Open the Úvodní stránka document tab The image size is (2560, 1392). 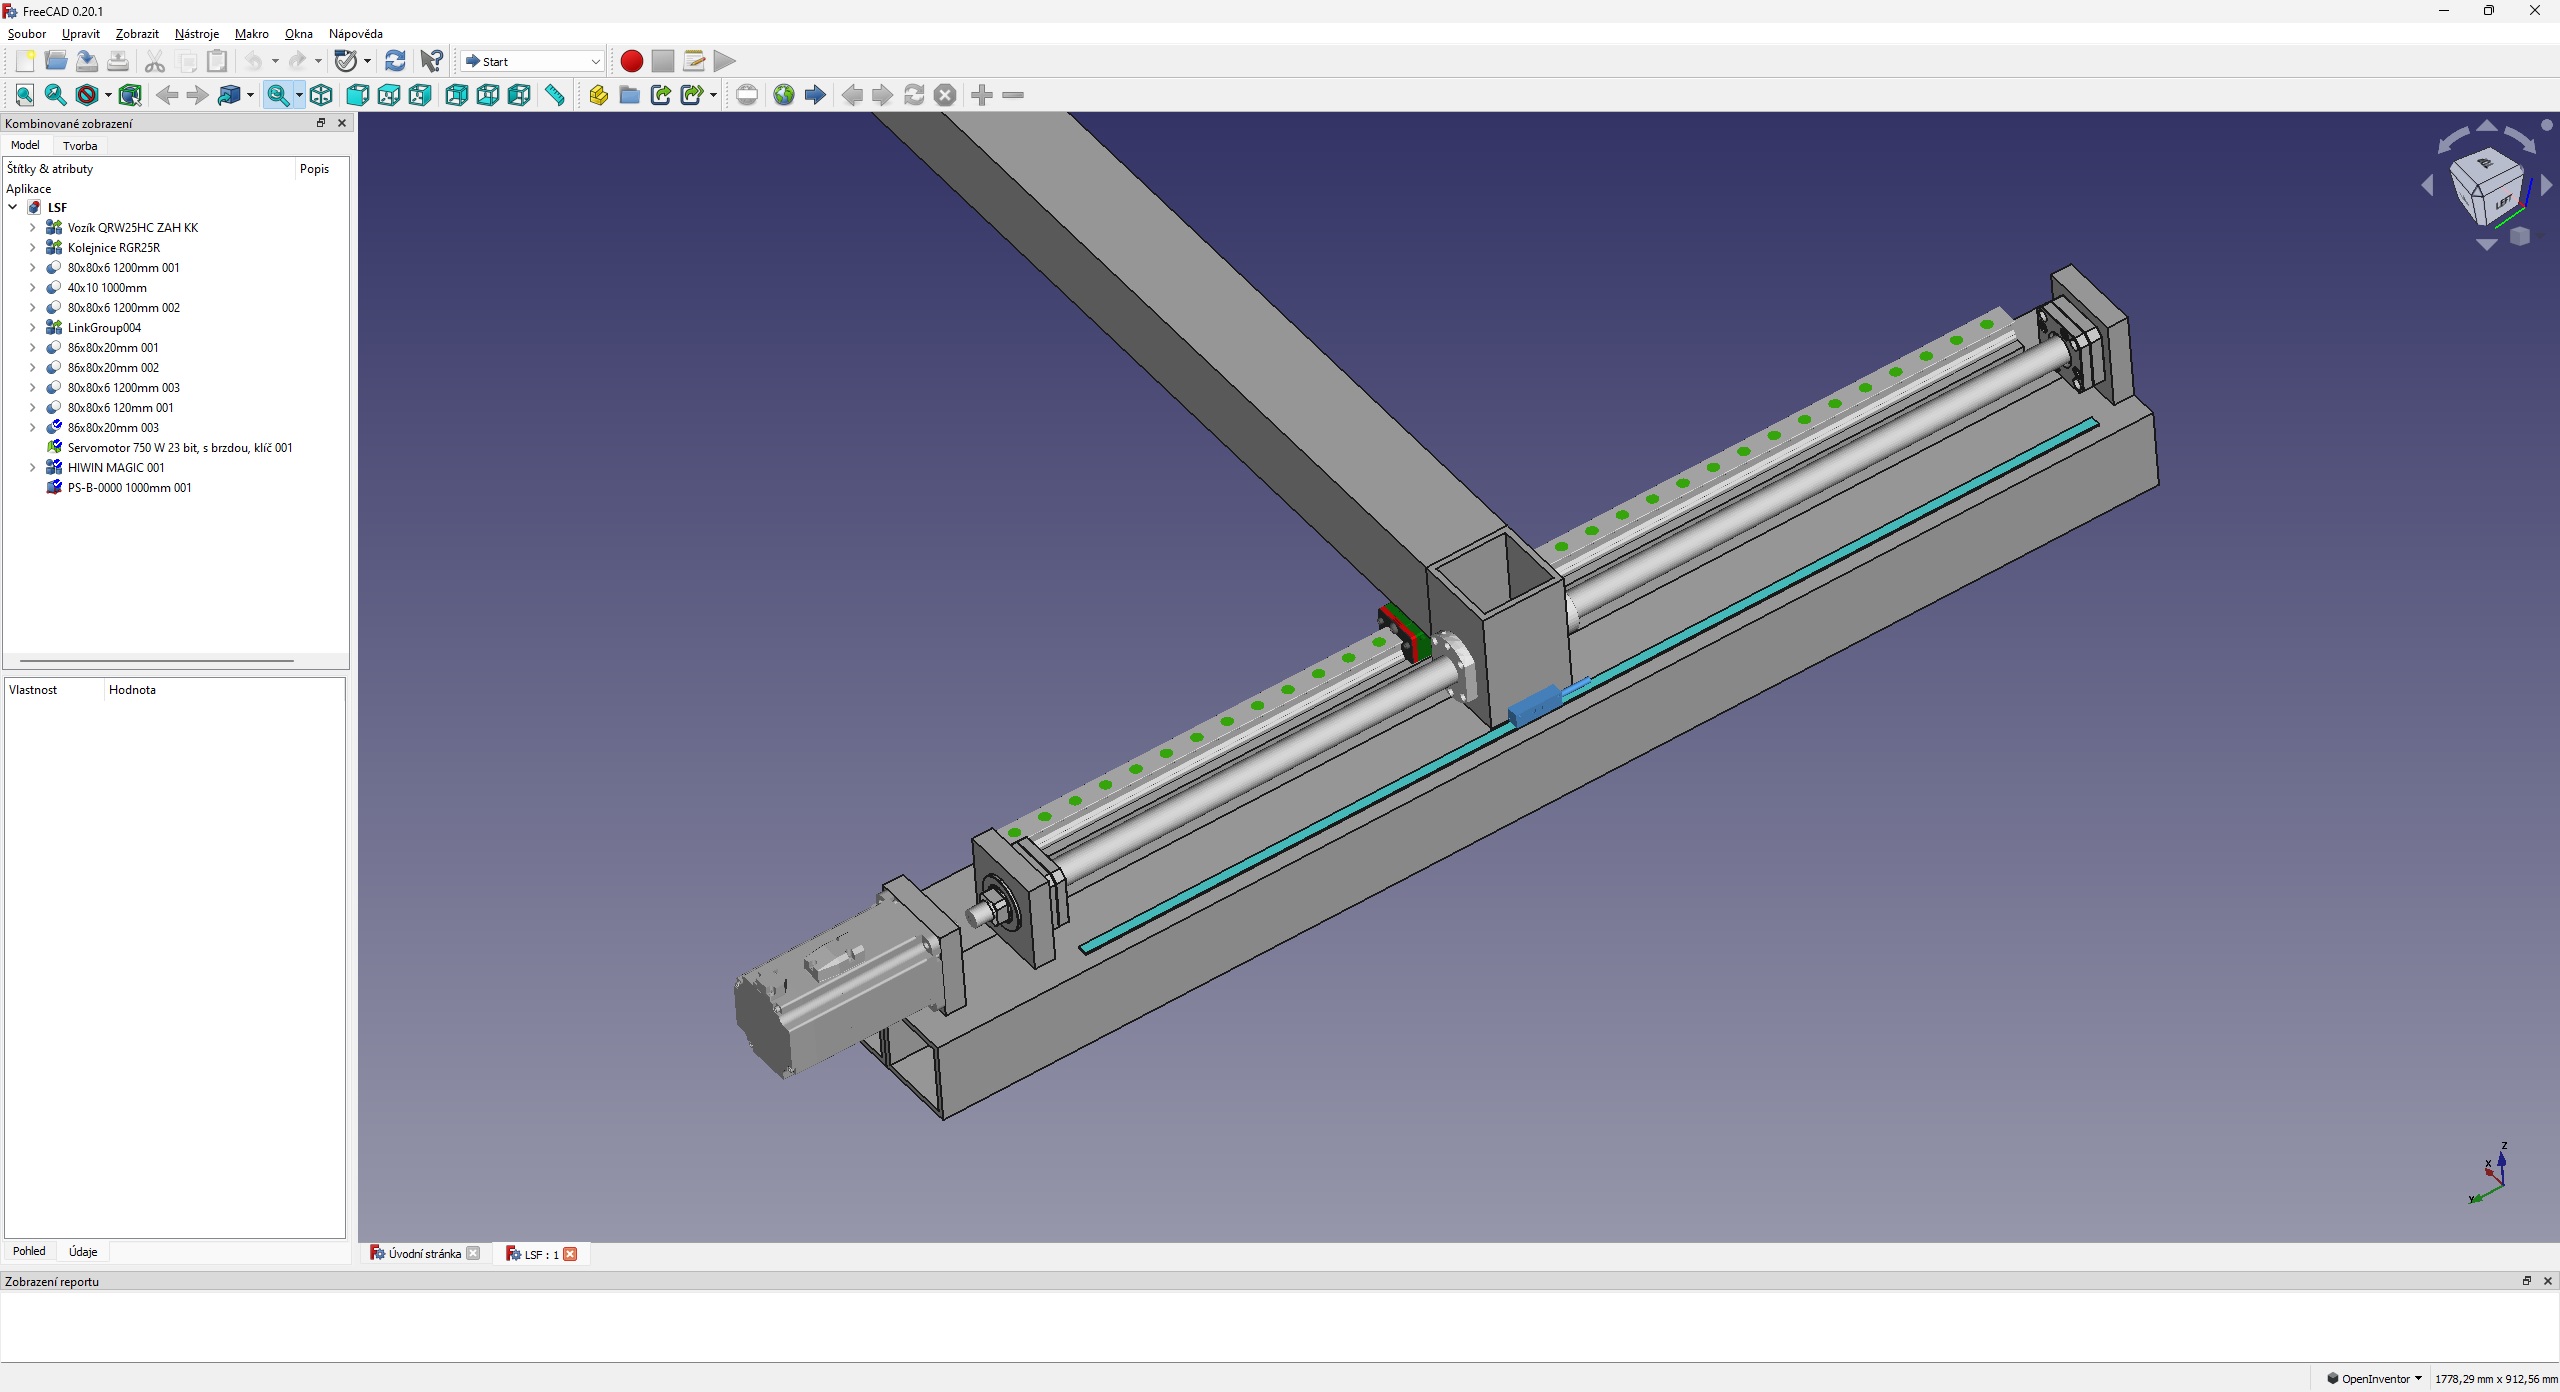pyautogui.click(x=424, y=1254)
